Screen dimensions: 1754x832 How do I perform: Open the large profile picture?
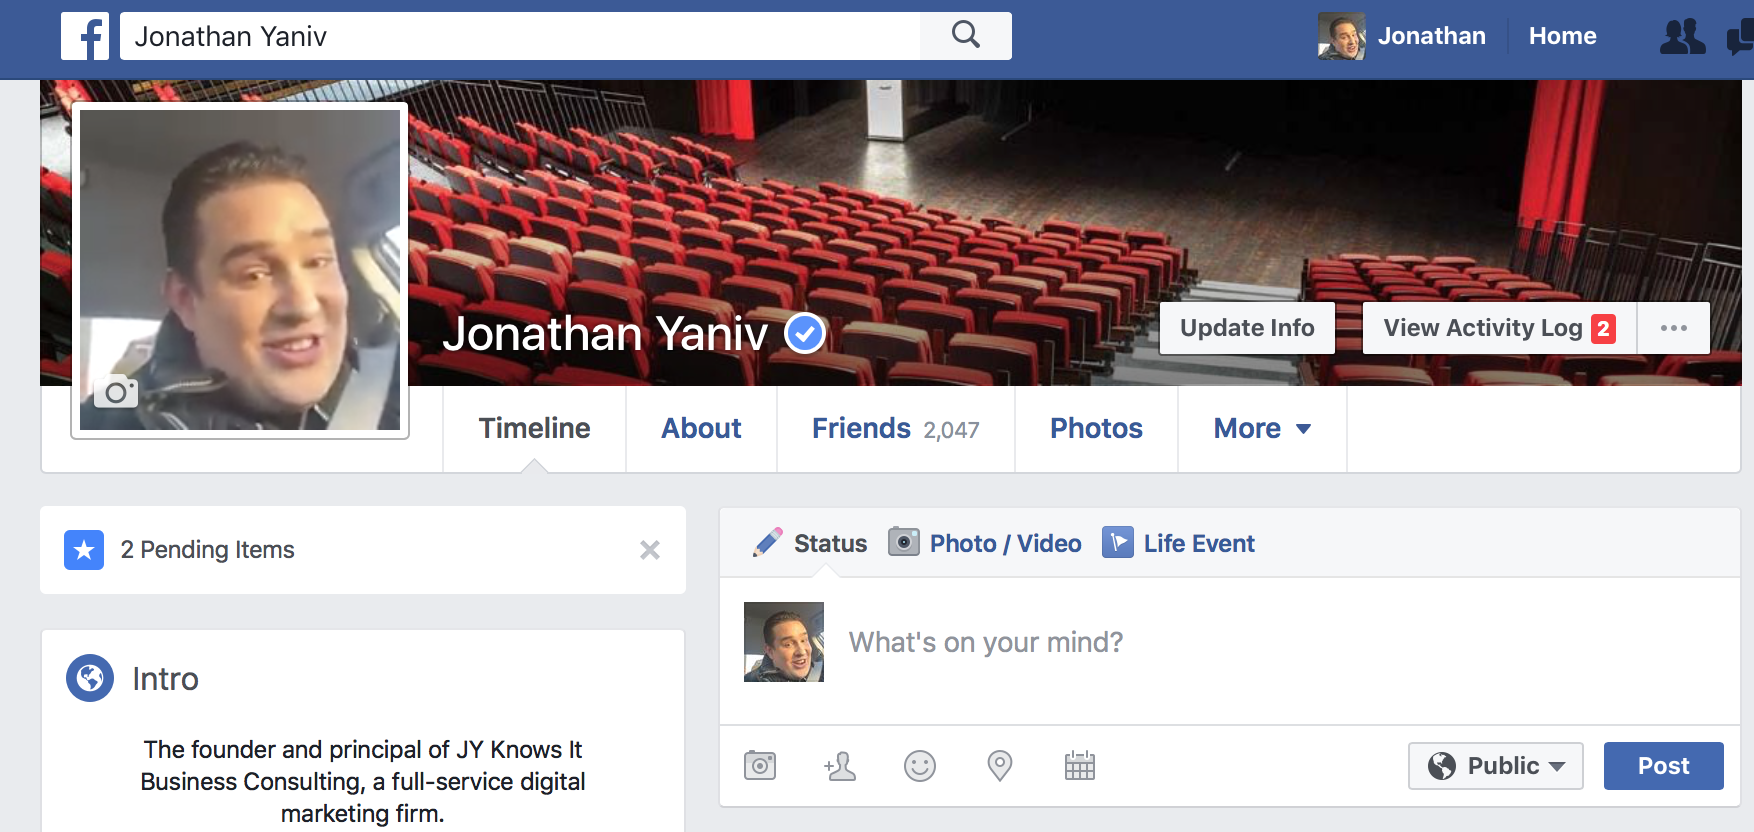pos(240,270)
